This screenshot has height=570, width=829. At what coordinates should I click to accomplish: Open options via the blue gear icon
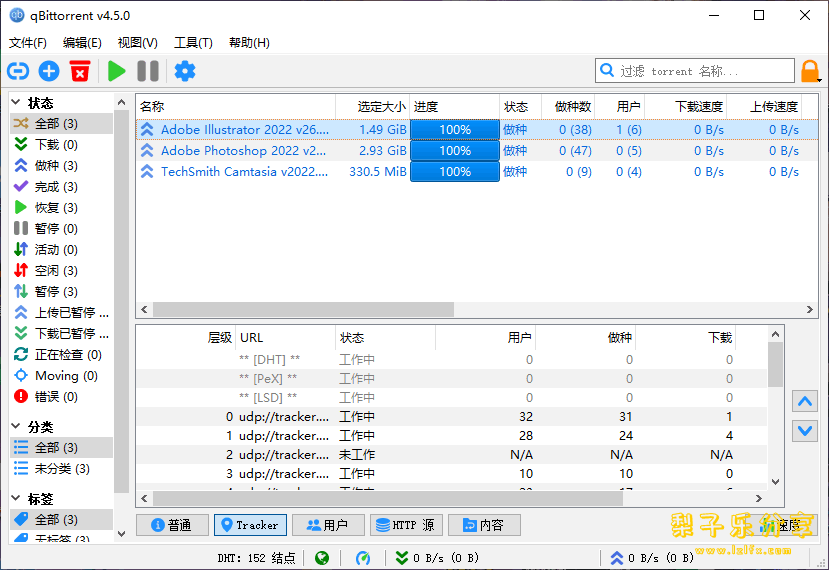[185, 71]
